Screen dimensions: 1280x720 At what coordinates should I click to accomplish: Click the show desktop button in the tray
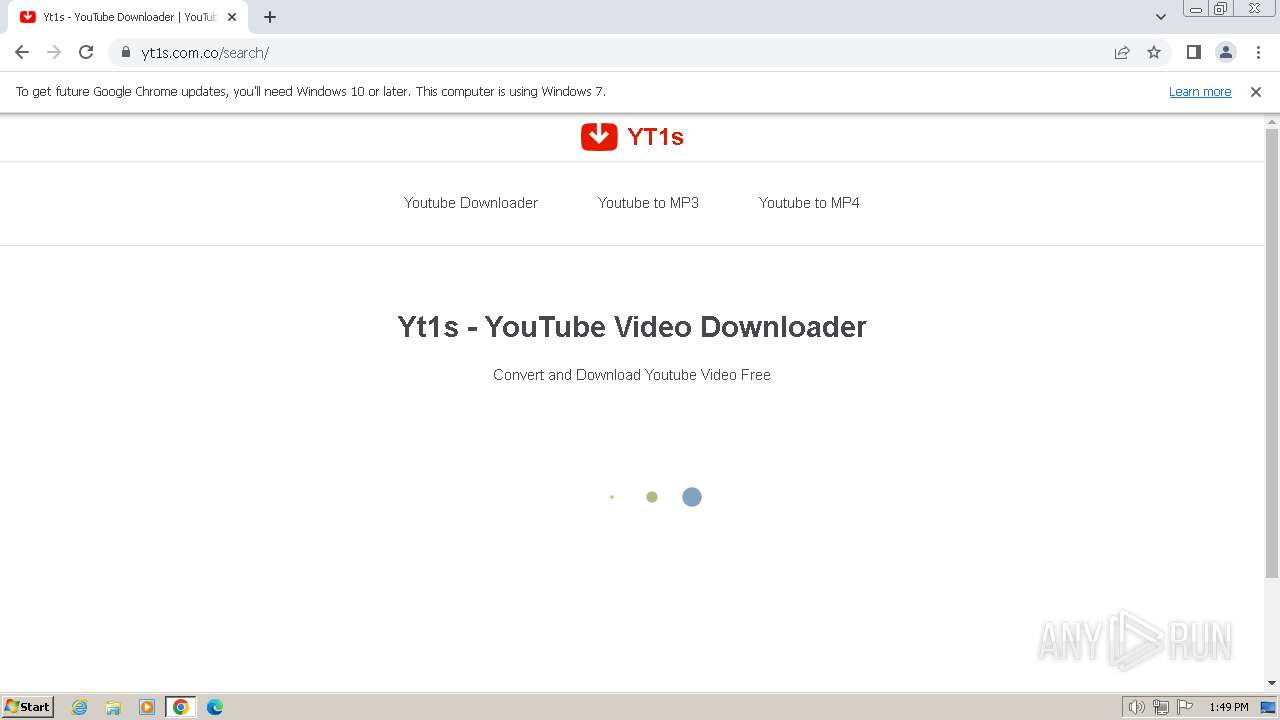tap(1268, 707)
